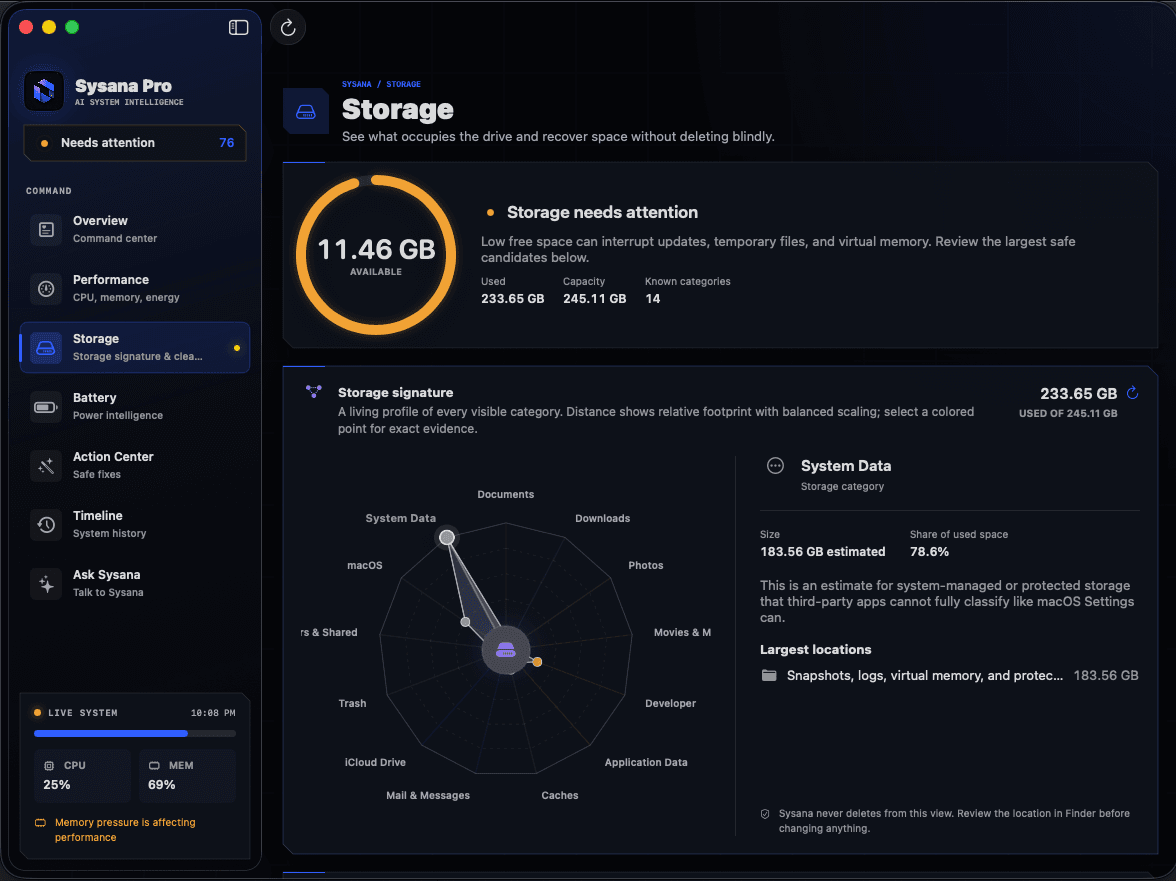Click the Trash radar label

coord(352,703)
